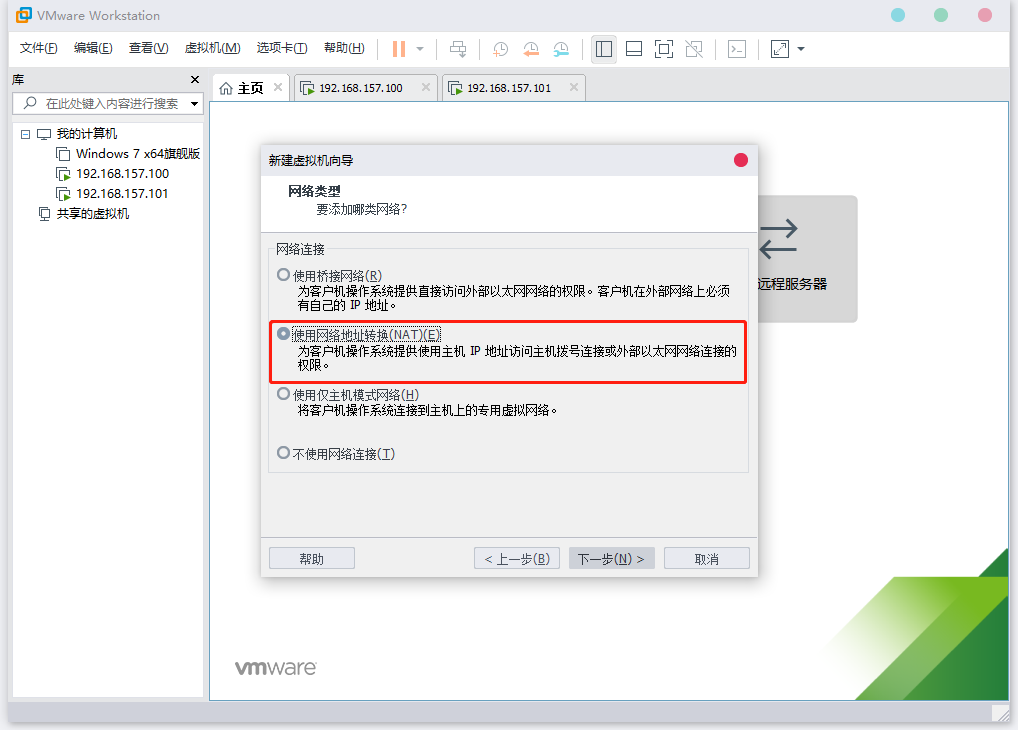The image size is (1018, 730).
Task: Revert to snapshot toolbar icon
Action: pyautogui.click(x=531, y=49)
